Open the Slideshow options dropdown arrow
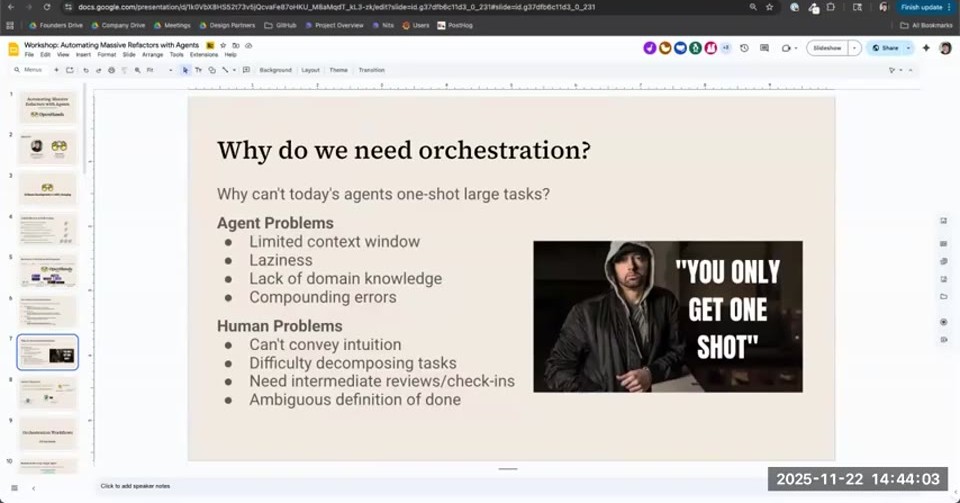 pyautogui.click(x=855, y=48)
